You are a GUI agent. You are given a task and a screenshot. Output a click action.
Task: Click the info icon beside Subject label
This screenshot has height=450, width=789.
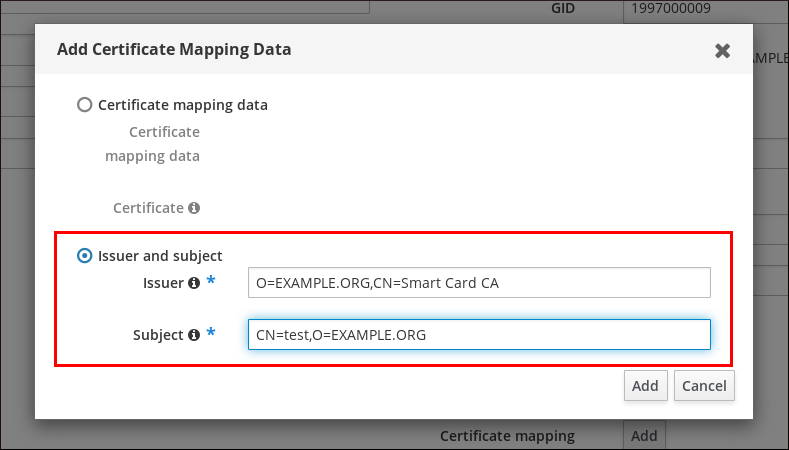pos(194,335)
